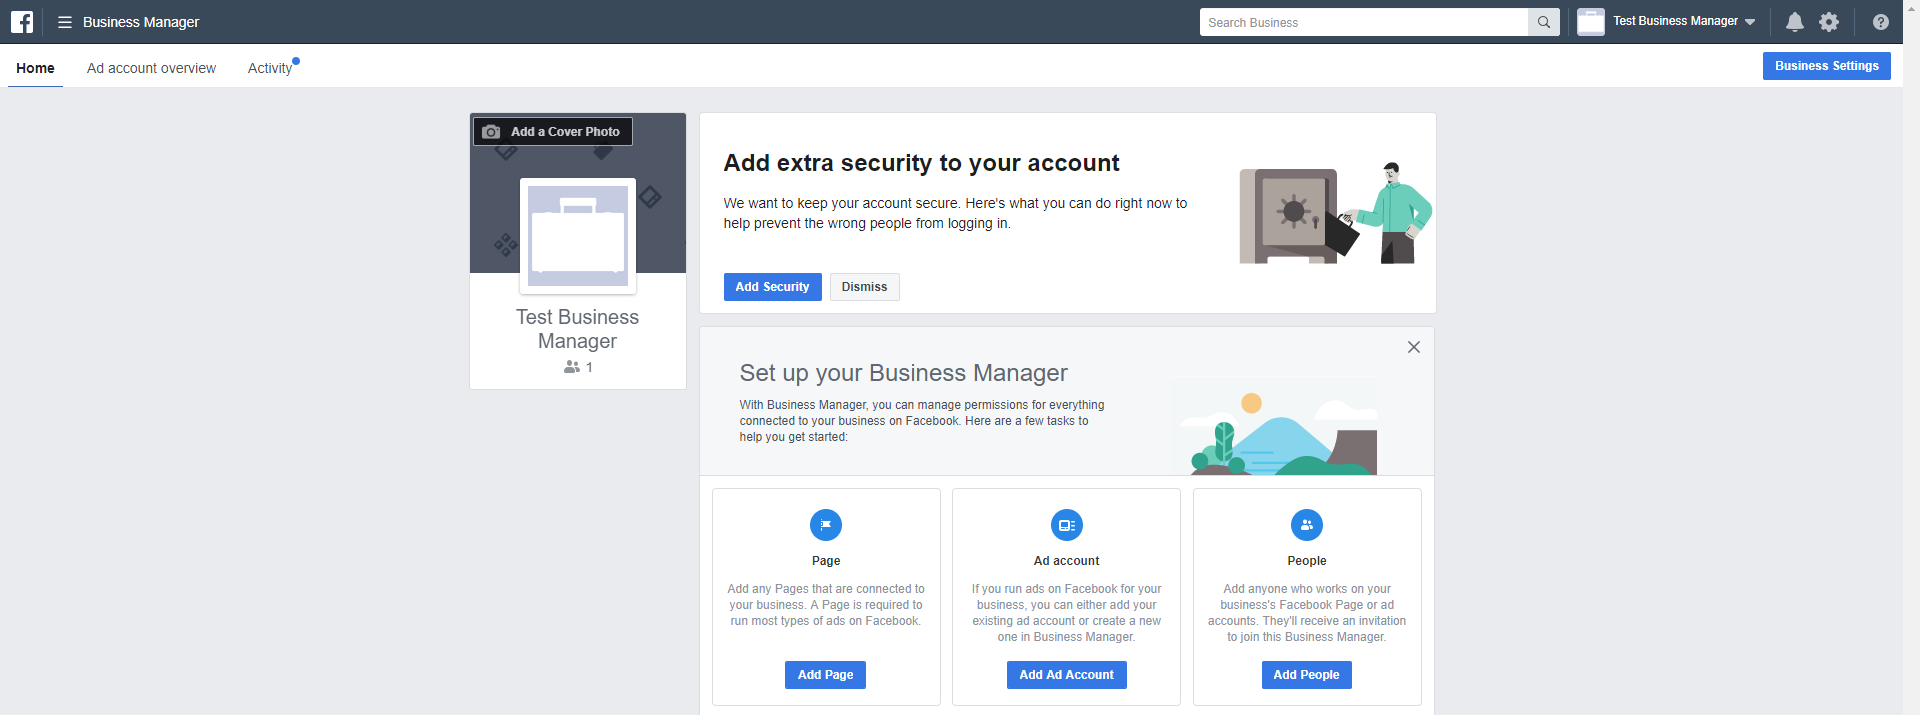Click the 'Add extra security to your account' heading

tap(922, 163)
